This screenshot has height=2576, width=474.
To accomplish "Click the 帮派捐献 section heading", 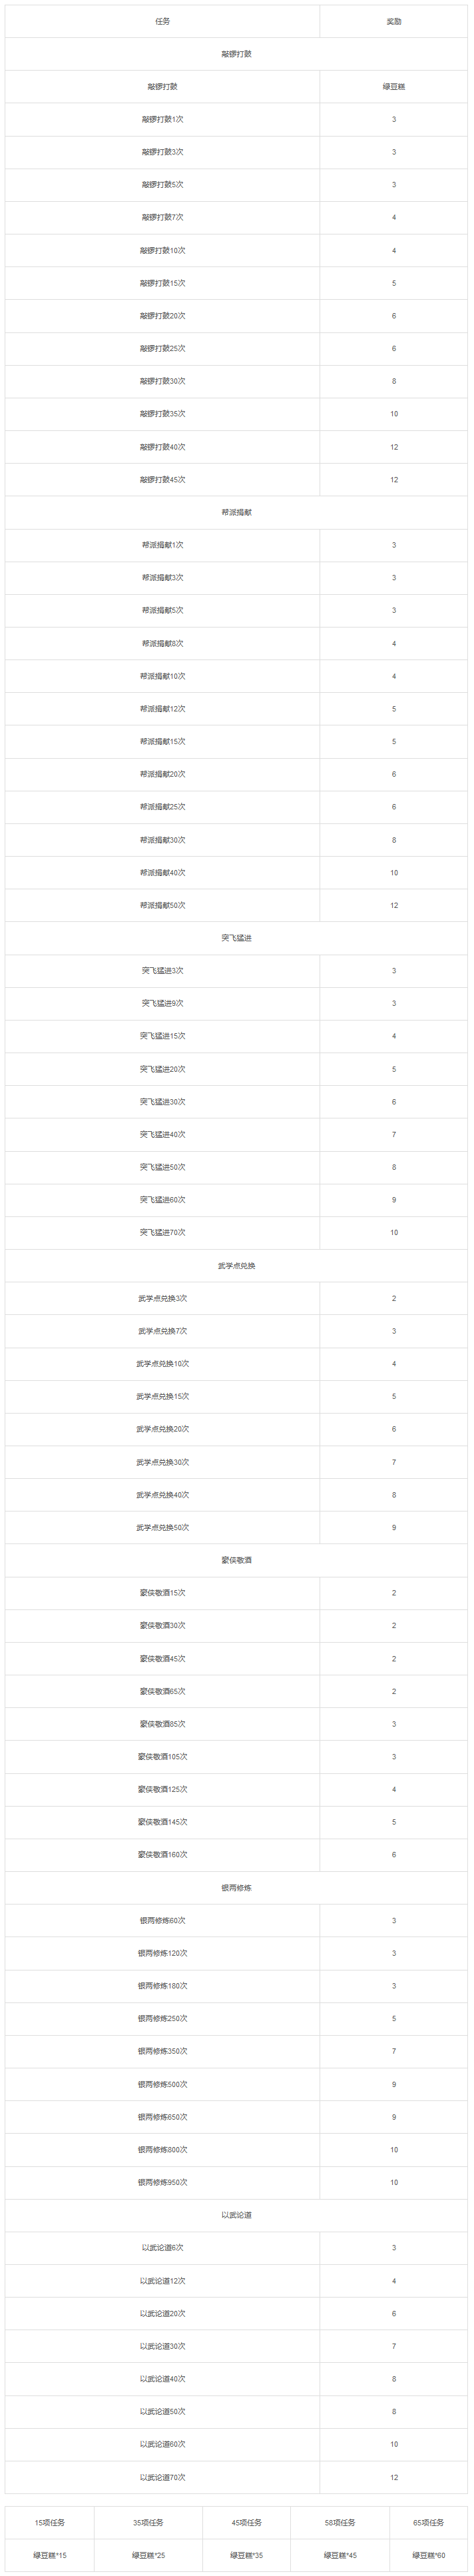I will pos(237,513).
